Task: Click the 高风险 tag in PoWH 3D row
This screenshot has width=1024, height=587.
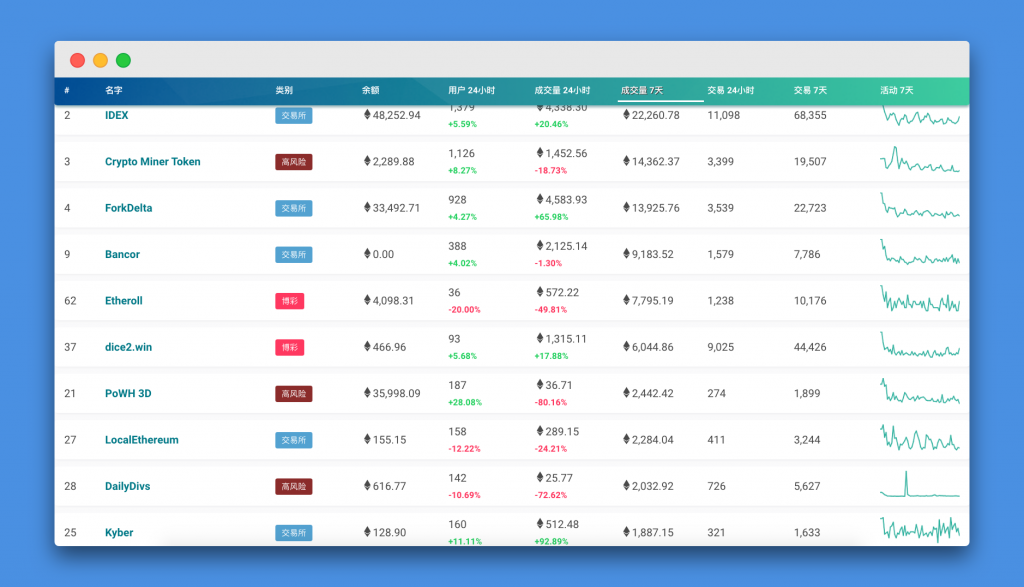Action: (x=293, y=394)
